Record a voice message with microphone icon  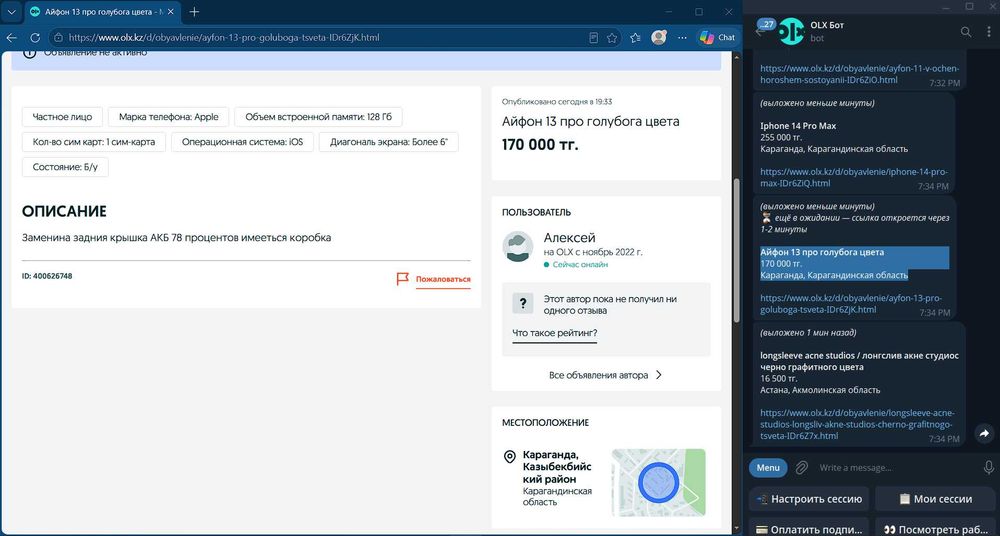point(988,468)
